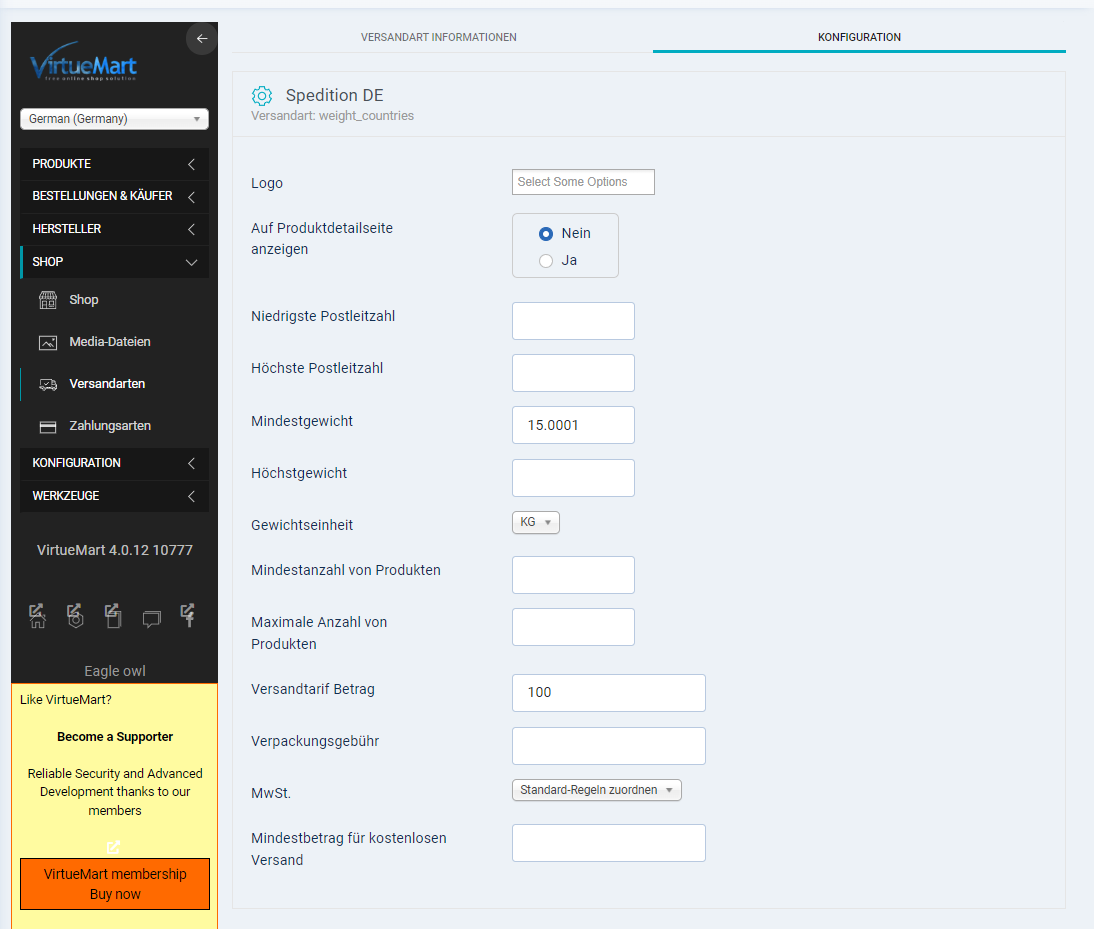Click the Zahlungsarten credit card icon
1094x929 pixels.
(x=48, y=426)
